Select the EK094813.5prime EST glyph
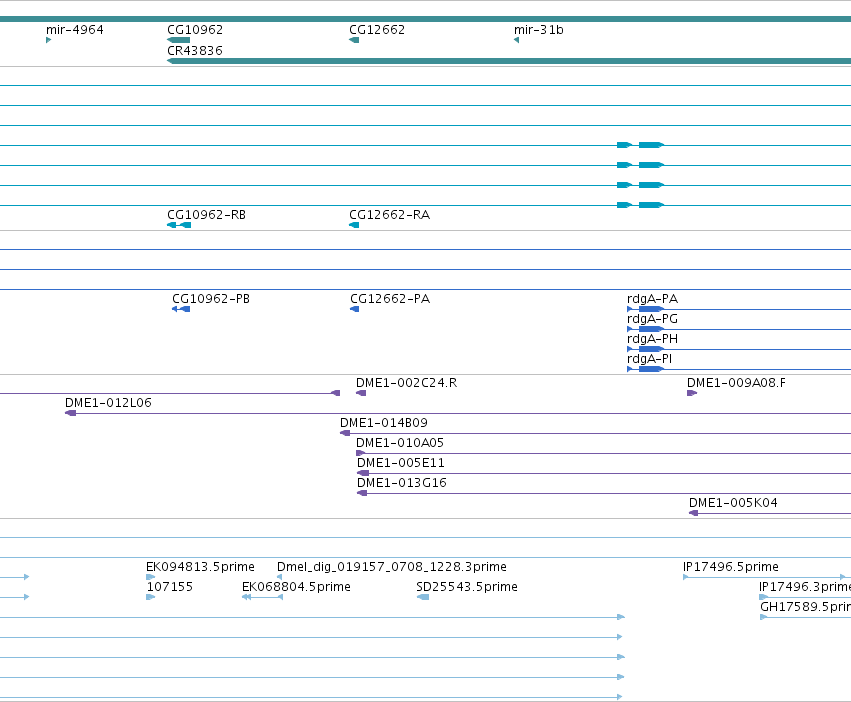This screenshot has height=702, width=851. pyautogui.click(x=151, y=577)
